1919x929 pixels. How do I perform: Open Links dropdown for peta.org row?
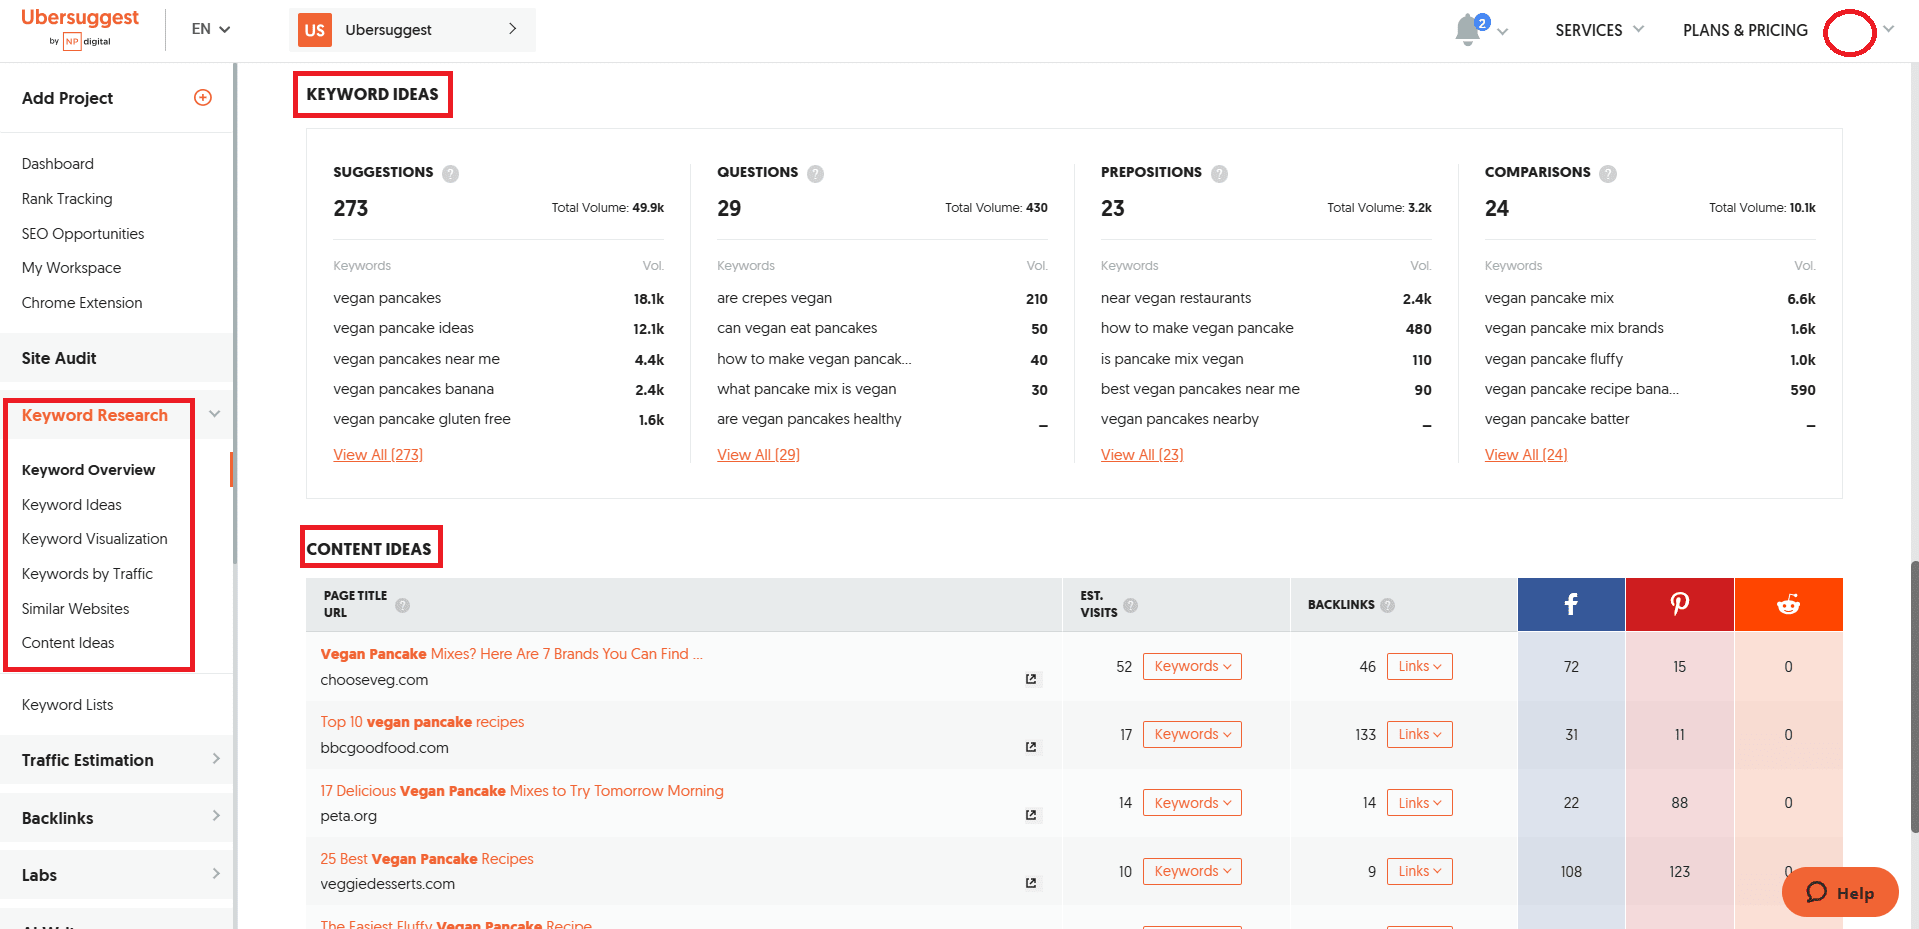(1420, 803)
